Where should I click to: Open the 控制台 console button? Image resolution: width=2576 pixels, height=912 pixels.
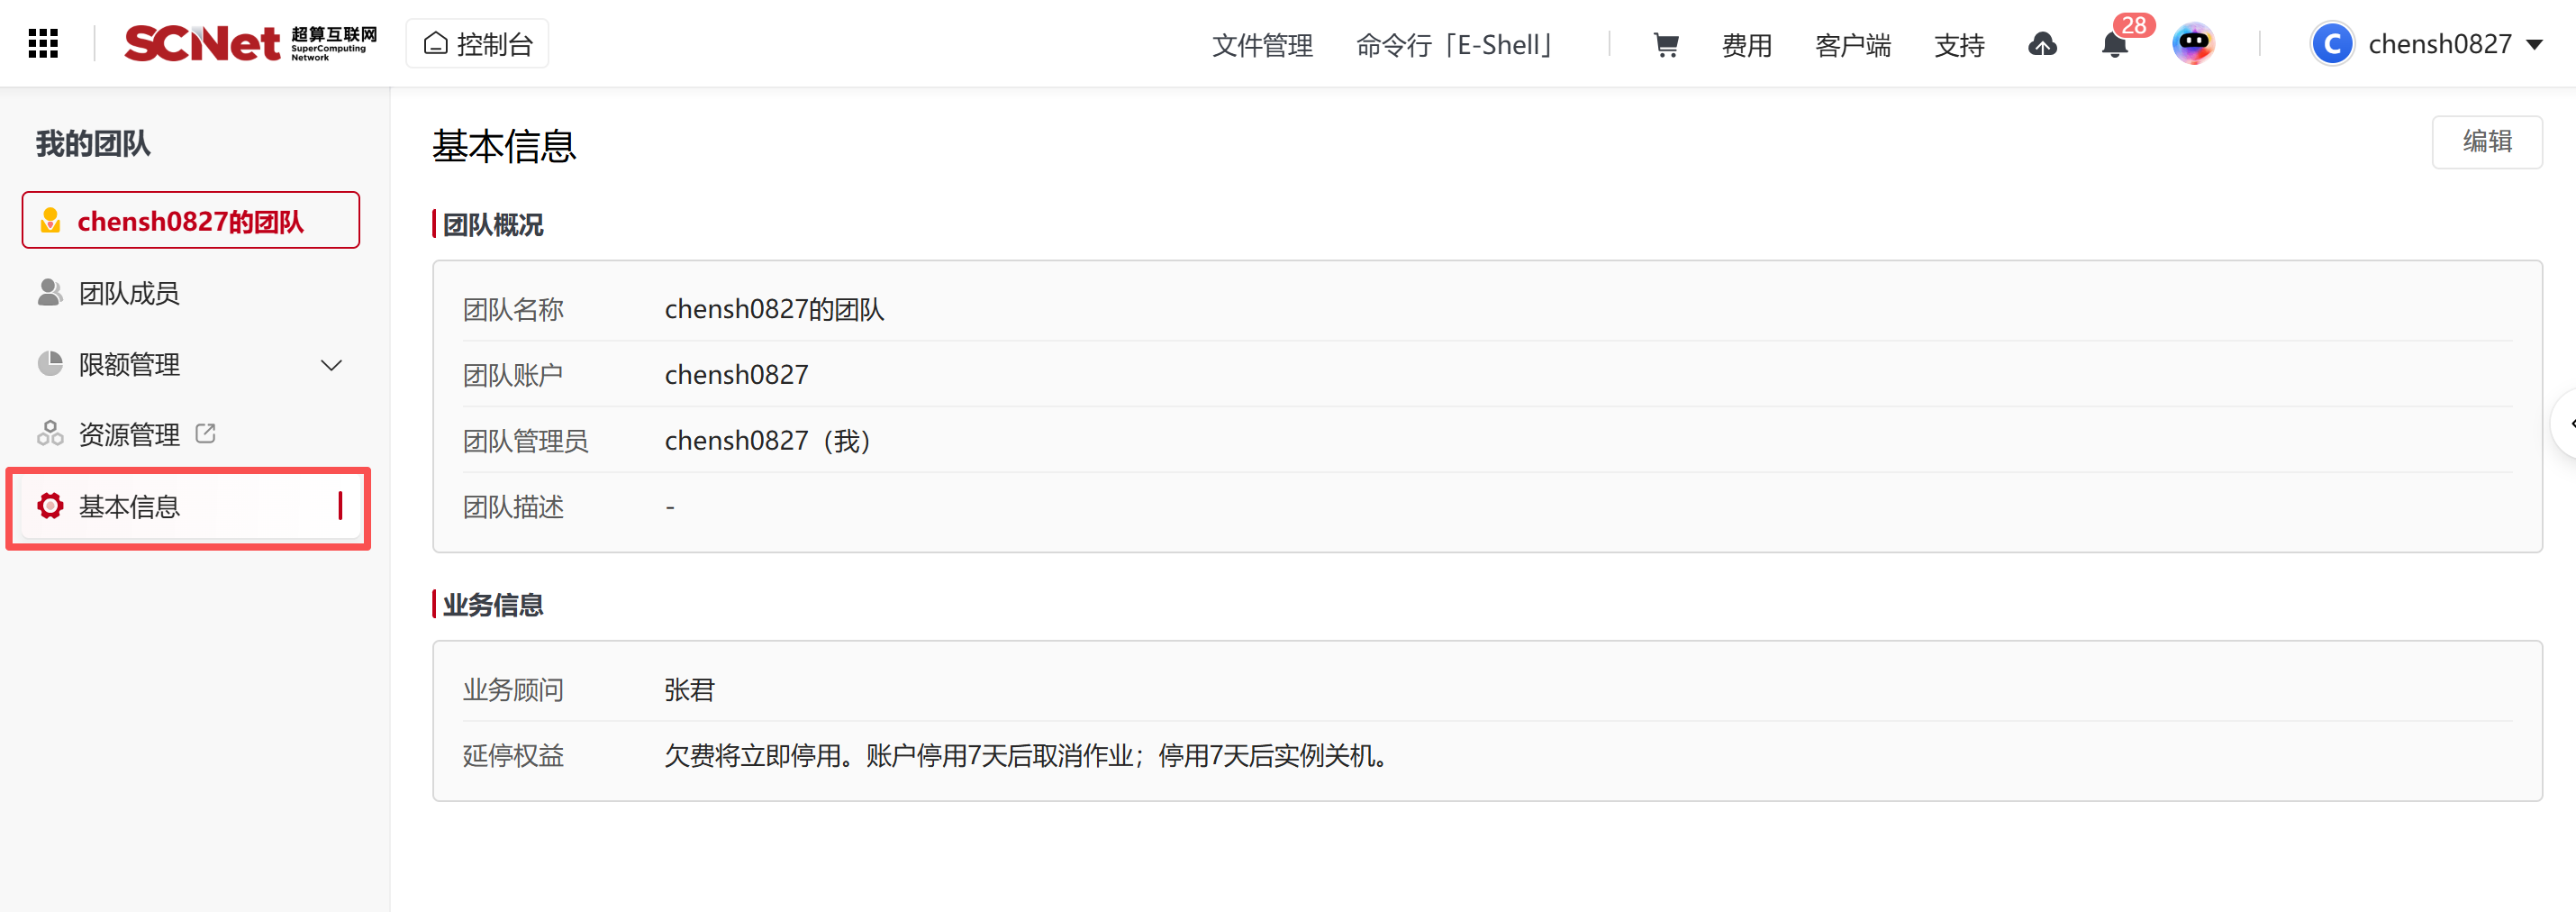[478, 44]
